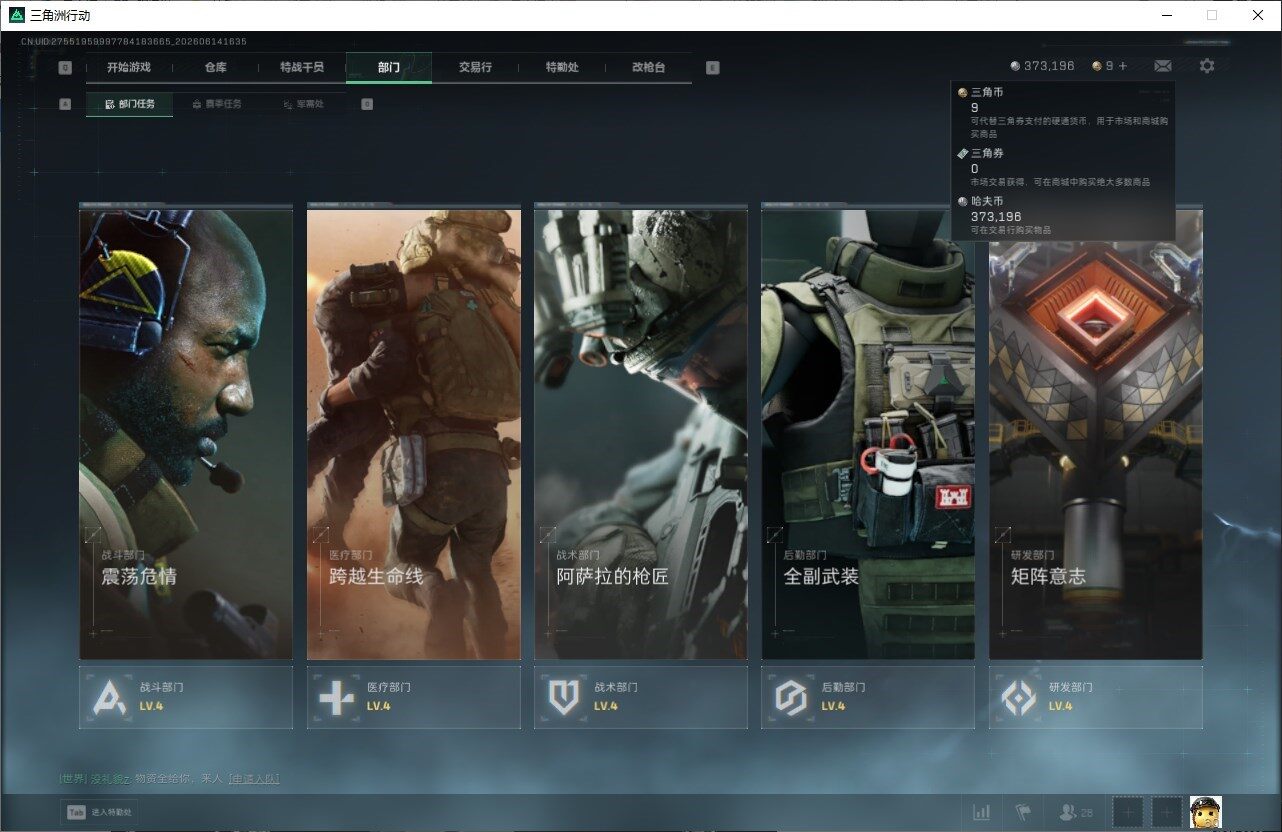Click the 研发部门 LV.4 panel
Screen dimensions: 1282x832
tap(1096, 697)
